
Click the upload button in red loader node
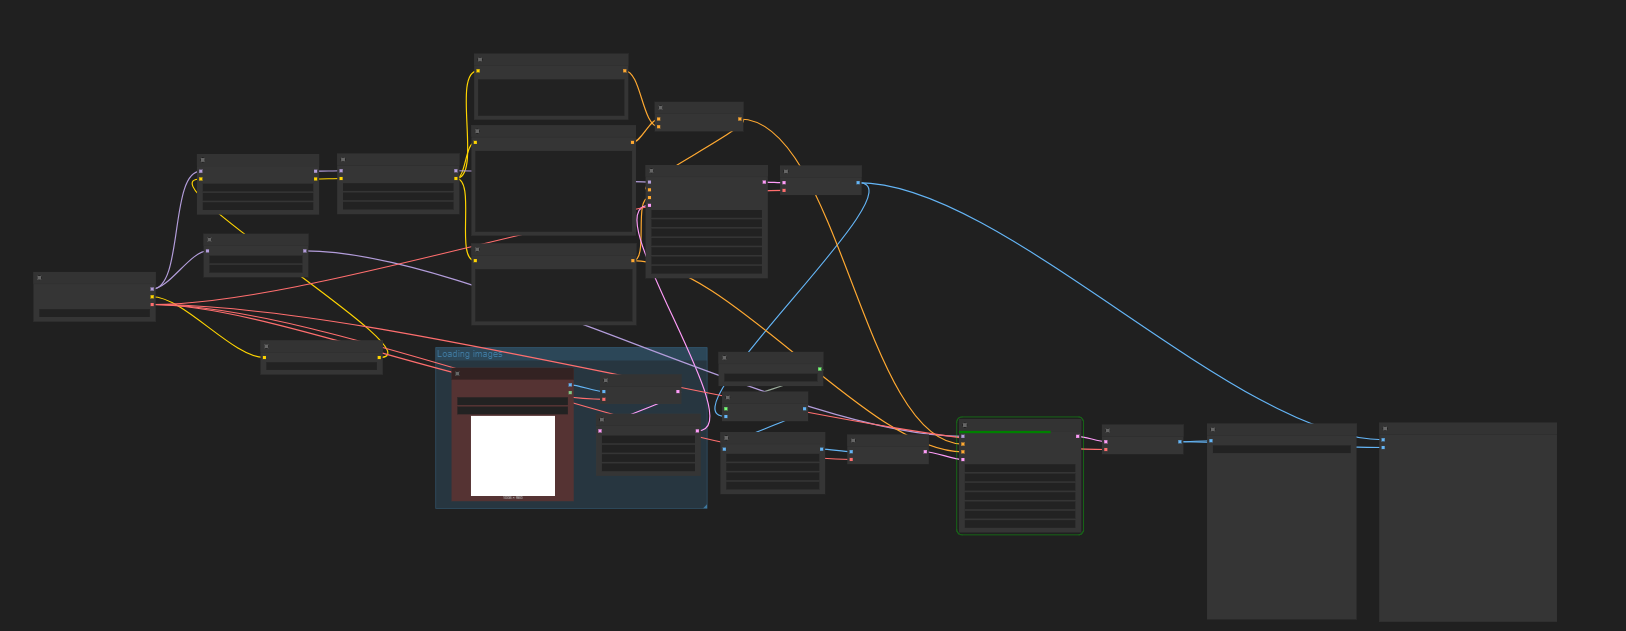tap(512, 410)
